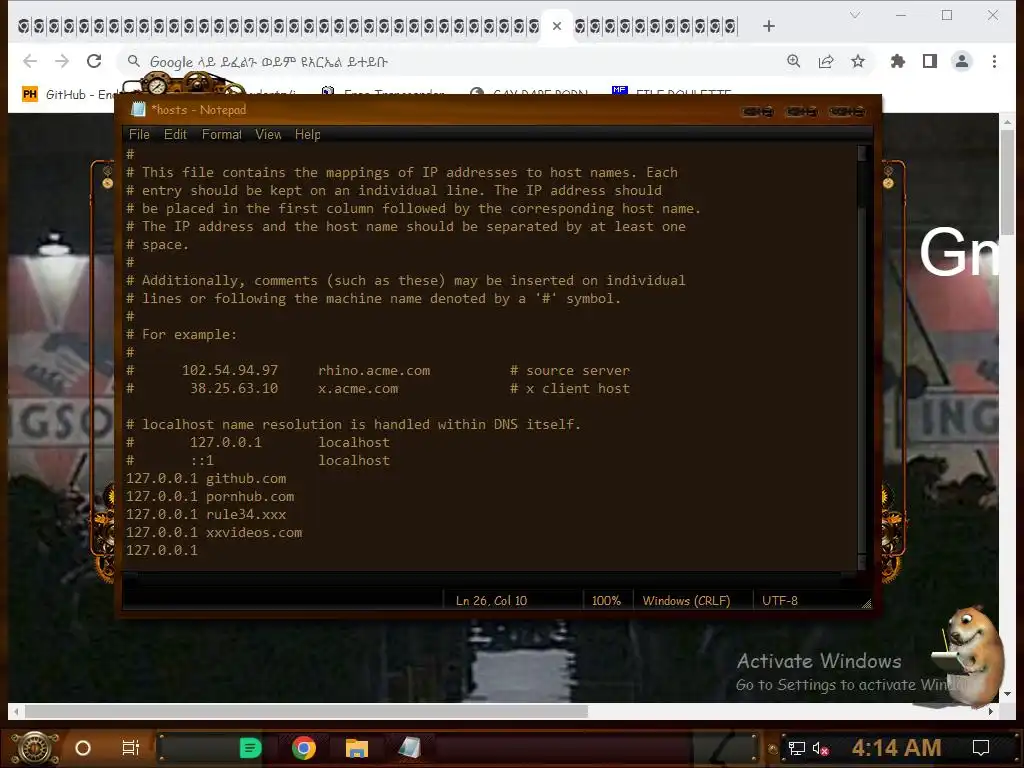Click the Chrome page vertical scrollbar thumb
This screenshot has width=1024, height=768.
[x=1008, y=183]
